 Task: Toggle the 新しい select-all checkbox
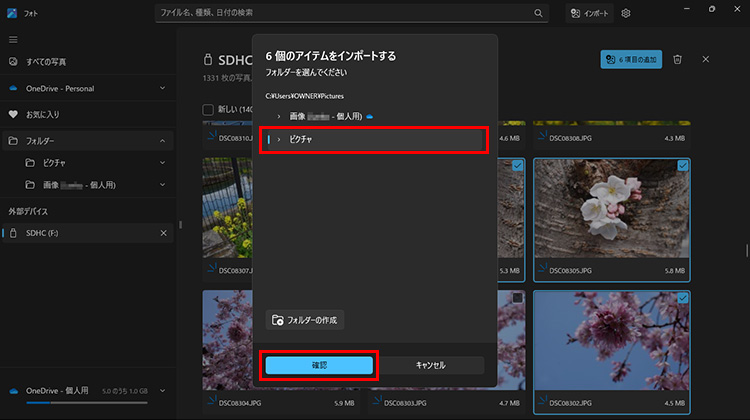click(208, 110)
